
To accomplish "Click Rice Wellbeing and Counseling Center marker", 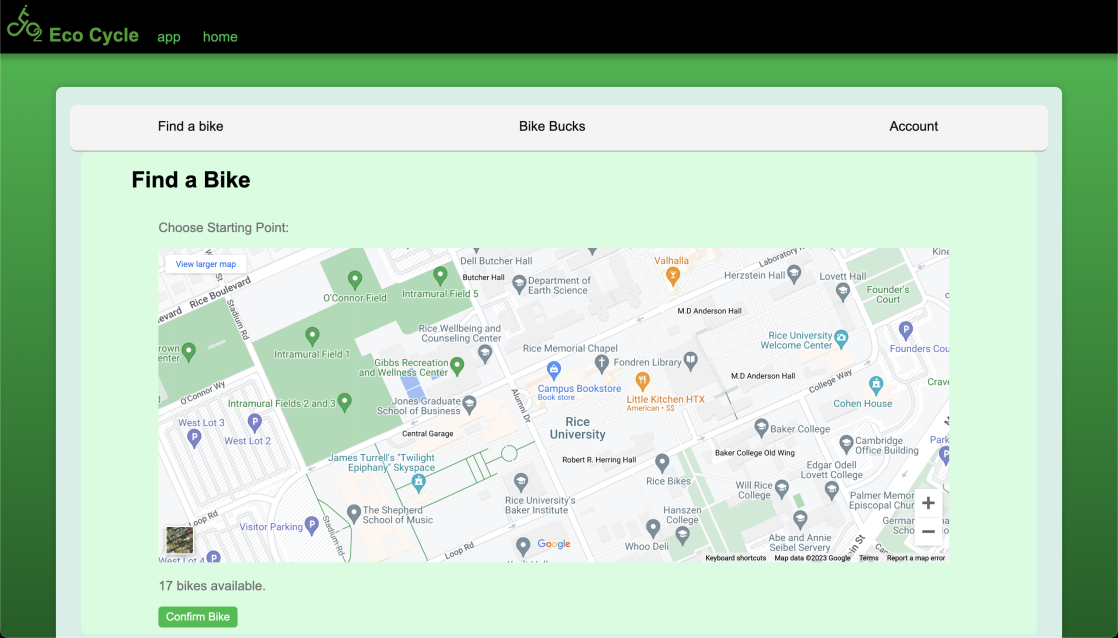I will point(485,353).
